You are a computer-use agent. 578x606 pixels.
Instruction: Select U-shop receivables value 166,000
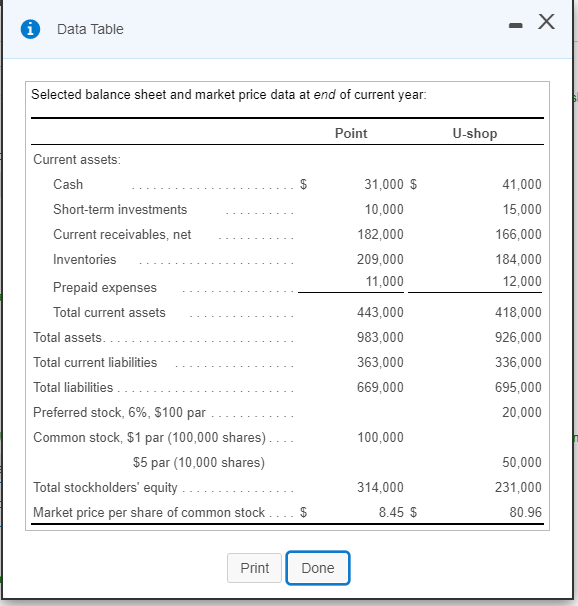(x=518, y=234)
